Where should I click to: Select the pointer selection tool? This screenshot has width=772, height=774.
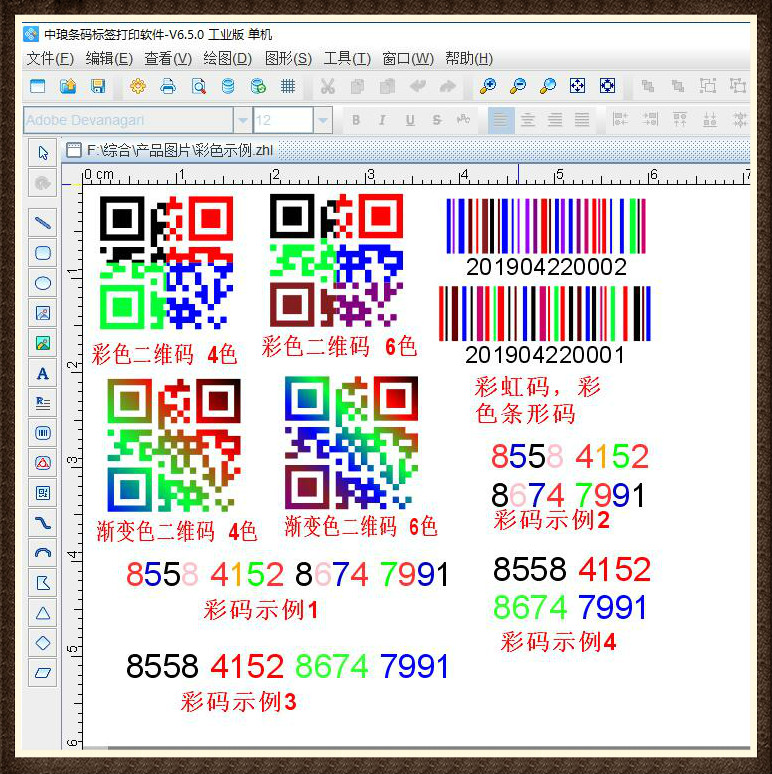[x=43, y=153]
